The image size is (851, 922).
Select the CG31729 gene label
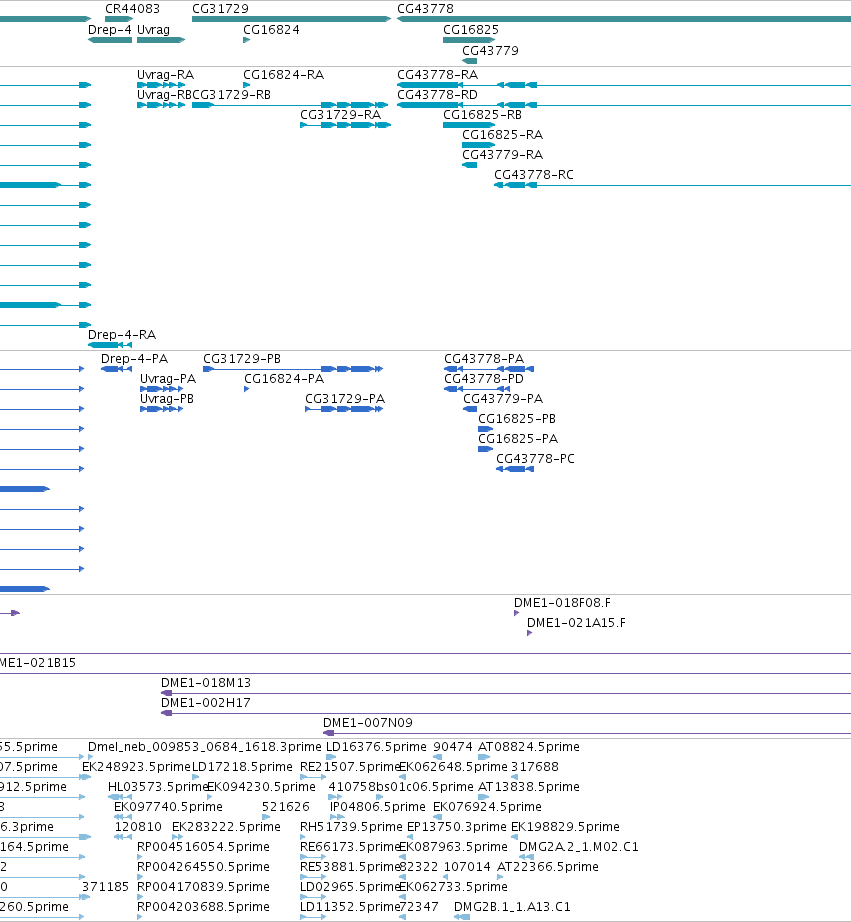click(221, 9)
